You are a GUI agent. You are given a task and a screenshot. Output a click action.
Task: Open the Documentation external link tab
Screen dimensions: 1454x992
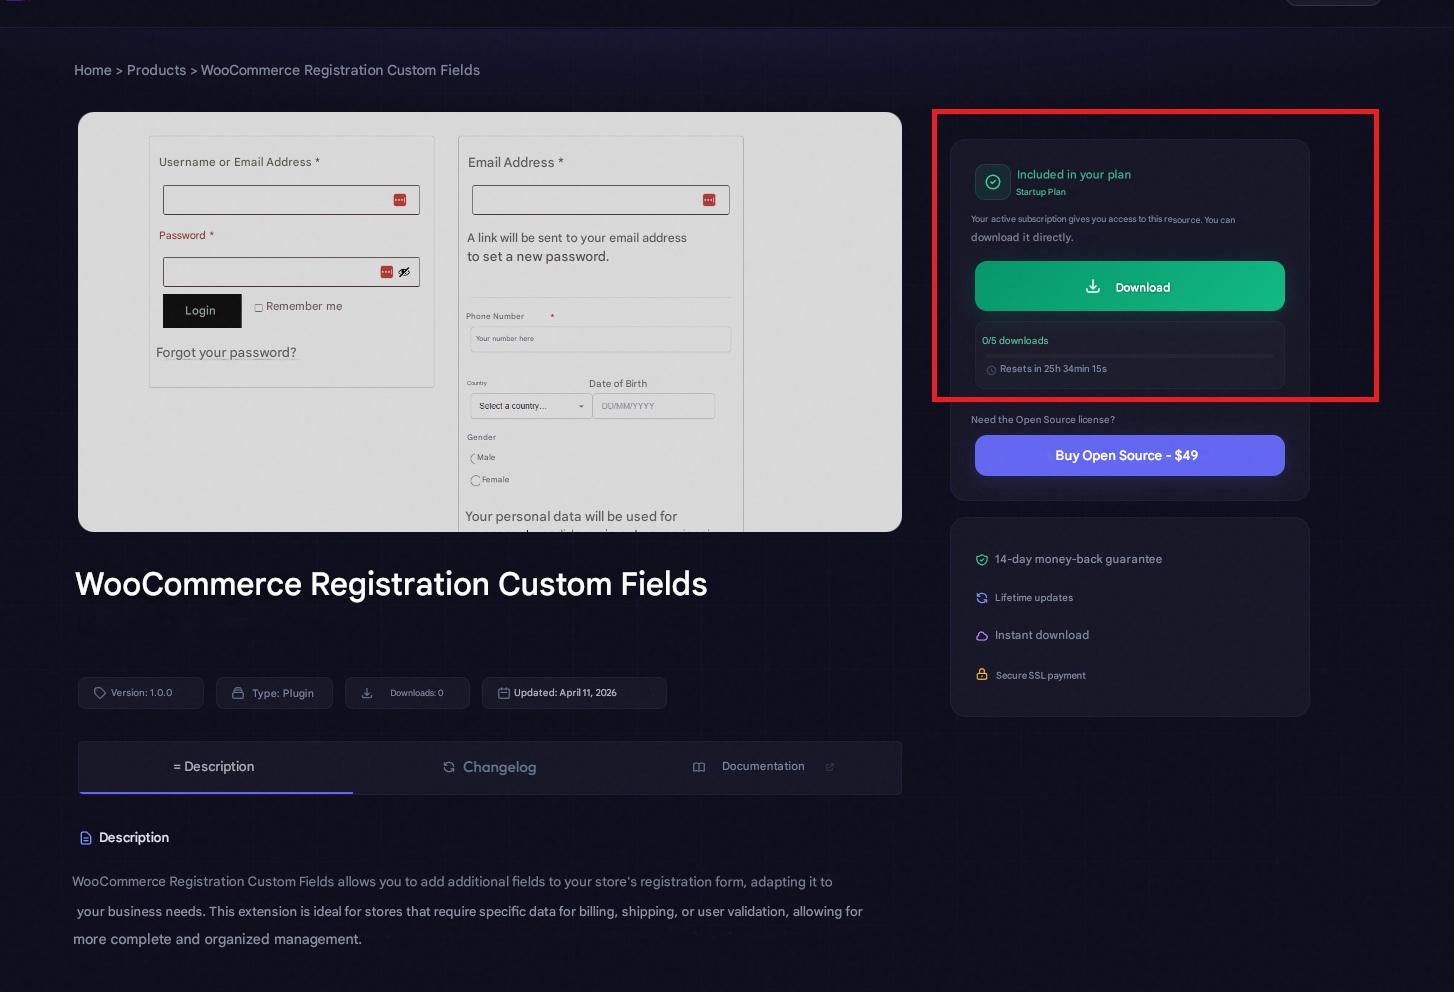[x=762, y=767]
